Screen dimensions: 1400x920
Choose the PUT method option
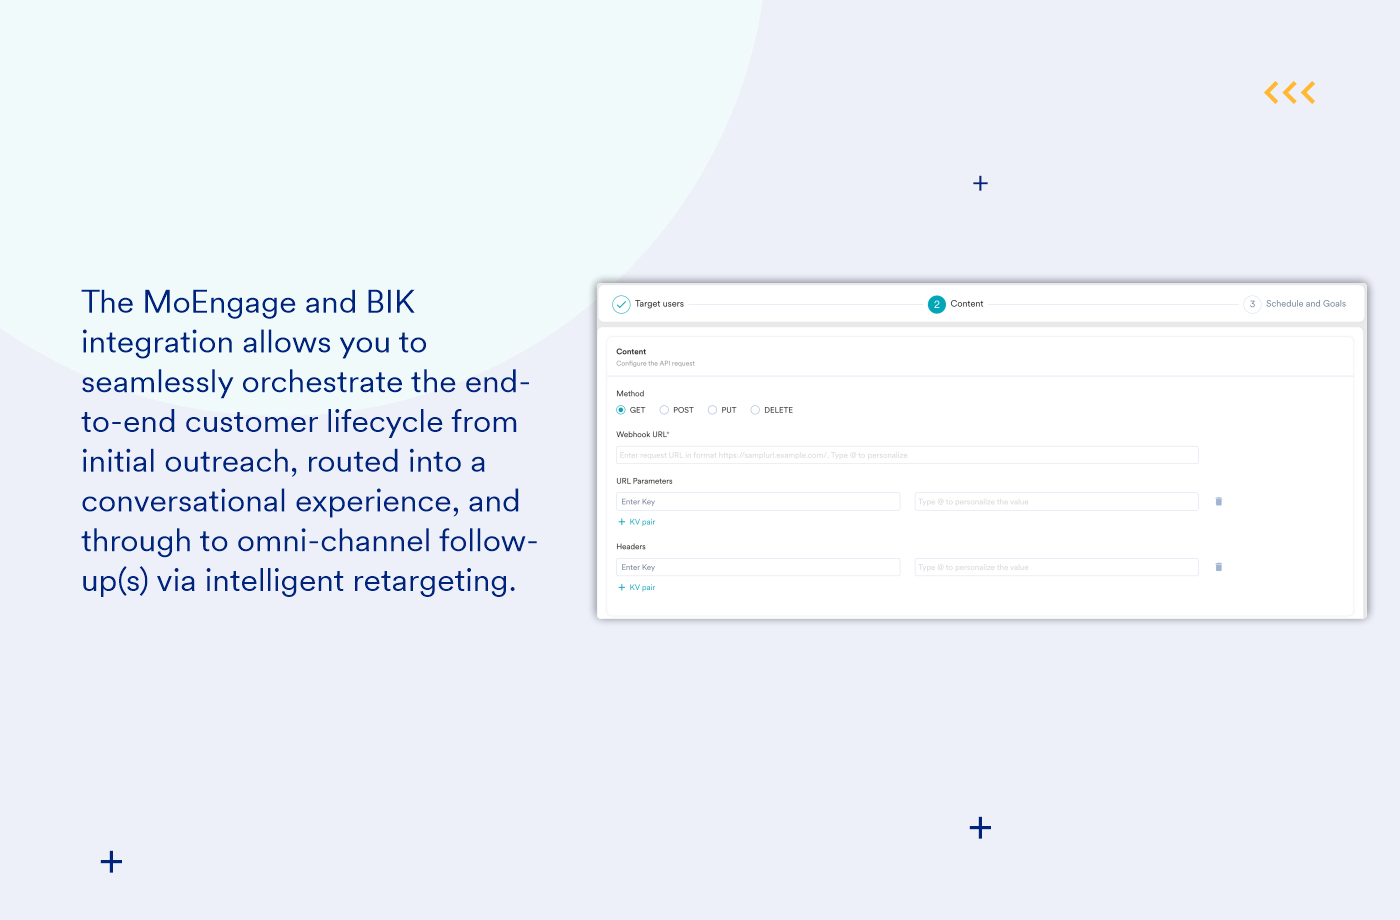pos(712,410)
